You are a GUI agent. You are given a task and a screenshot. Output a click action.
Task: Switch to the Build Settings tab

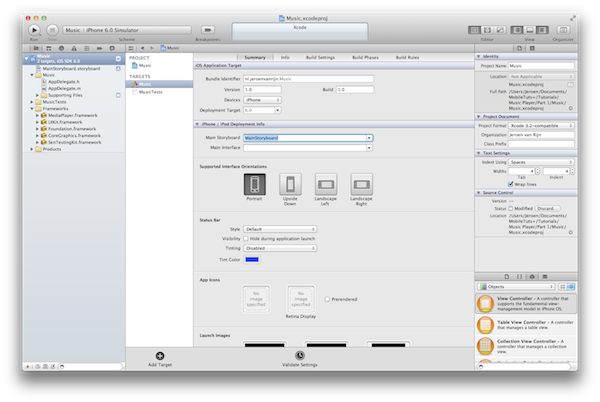coord(320,57)
